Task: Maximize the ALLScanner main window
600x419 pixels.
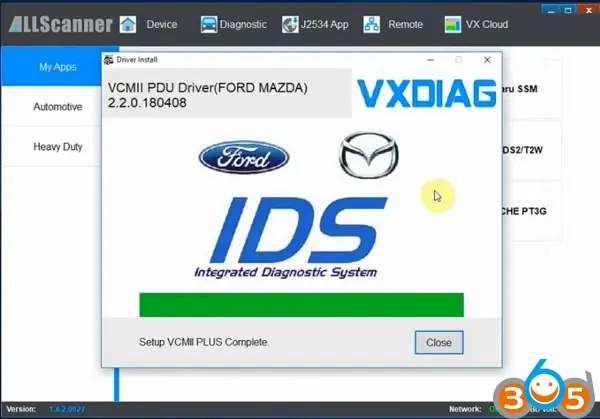Action: coord(568,11)
